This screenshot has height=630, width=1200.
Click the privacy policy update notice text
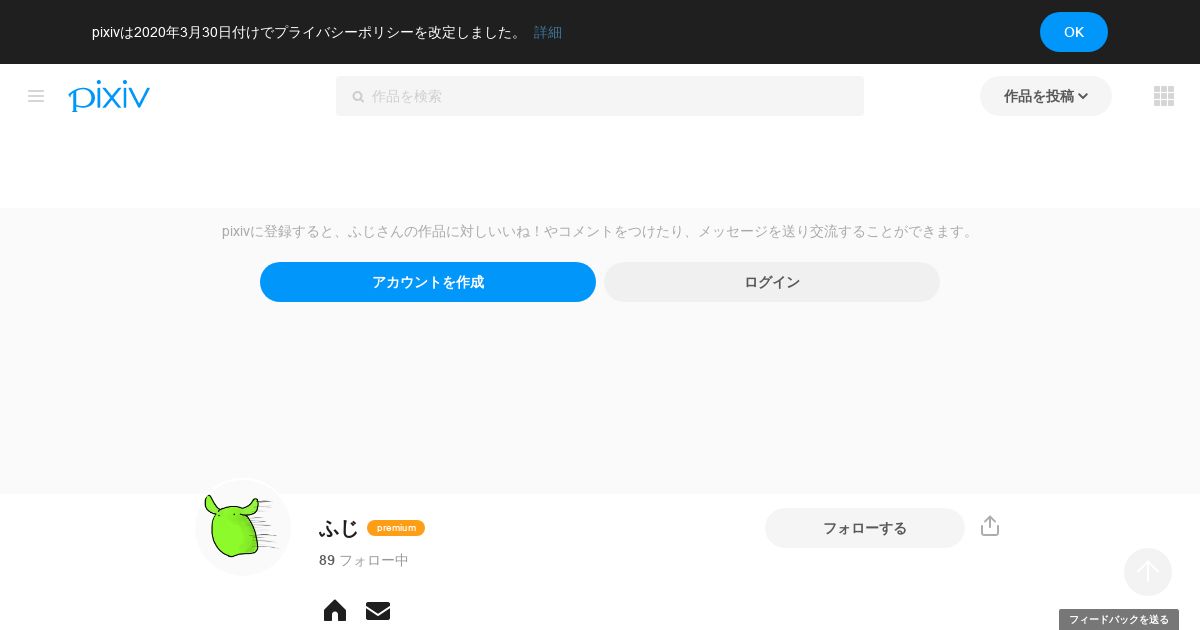[x=308, y=32]
